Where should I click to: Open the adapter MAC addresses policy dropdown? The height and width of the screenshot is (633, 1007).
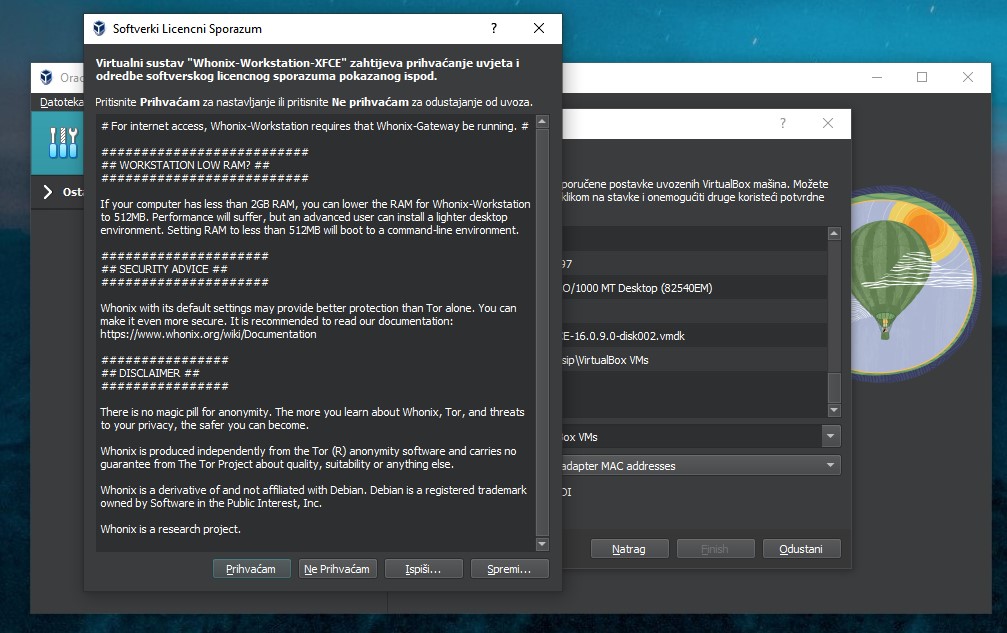830,466
